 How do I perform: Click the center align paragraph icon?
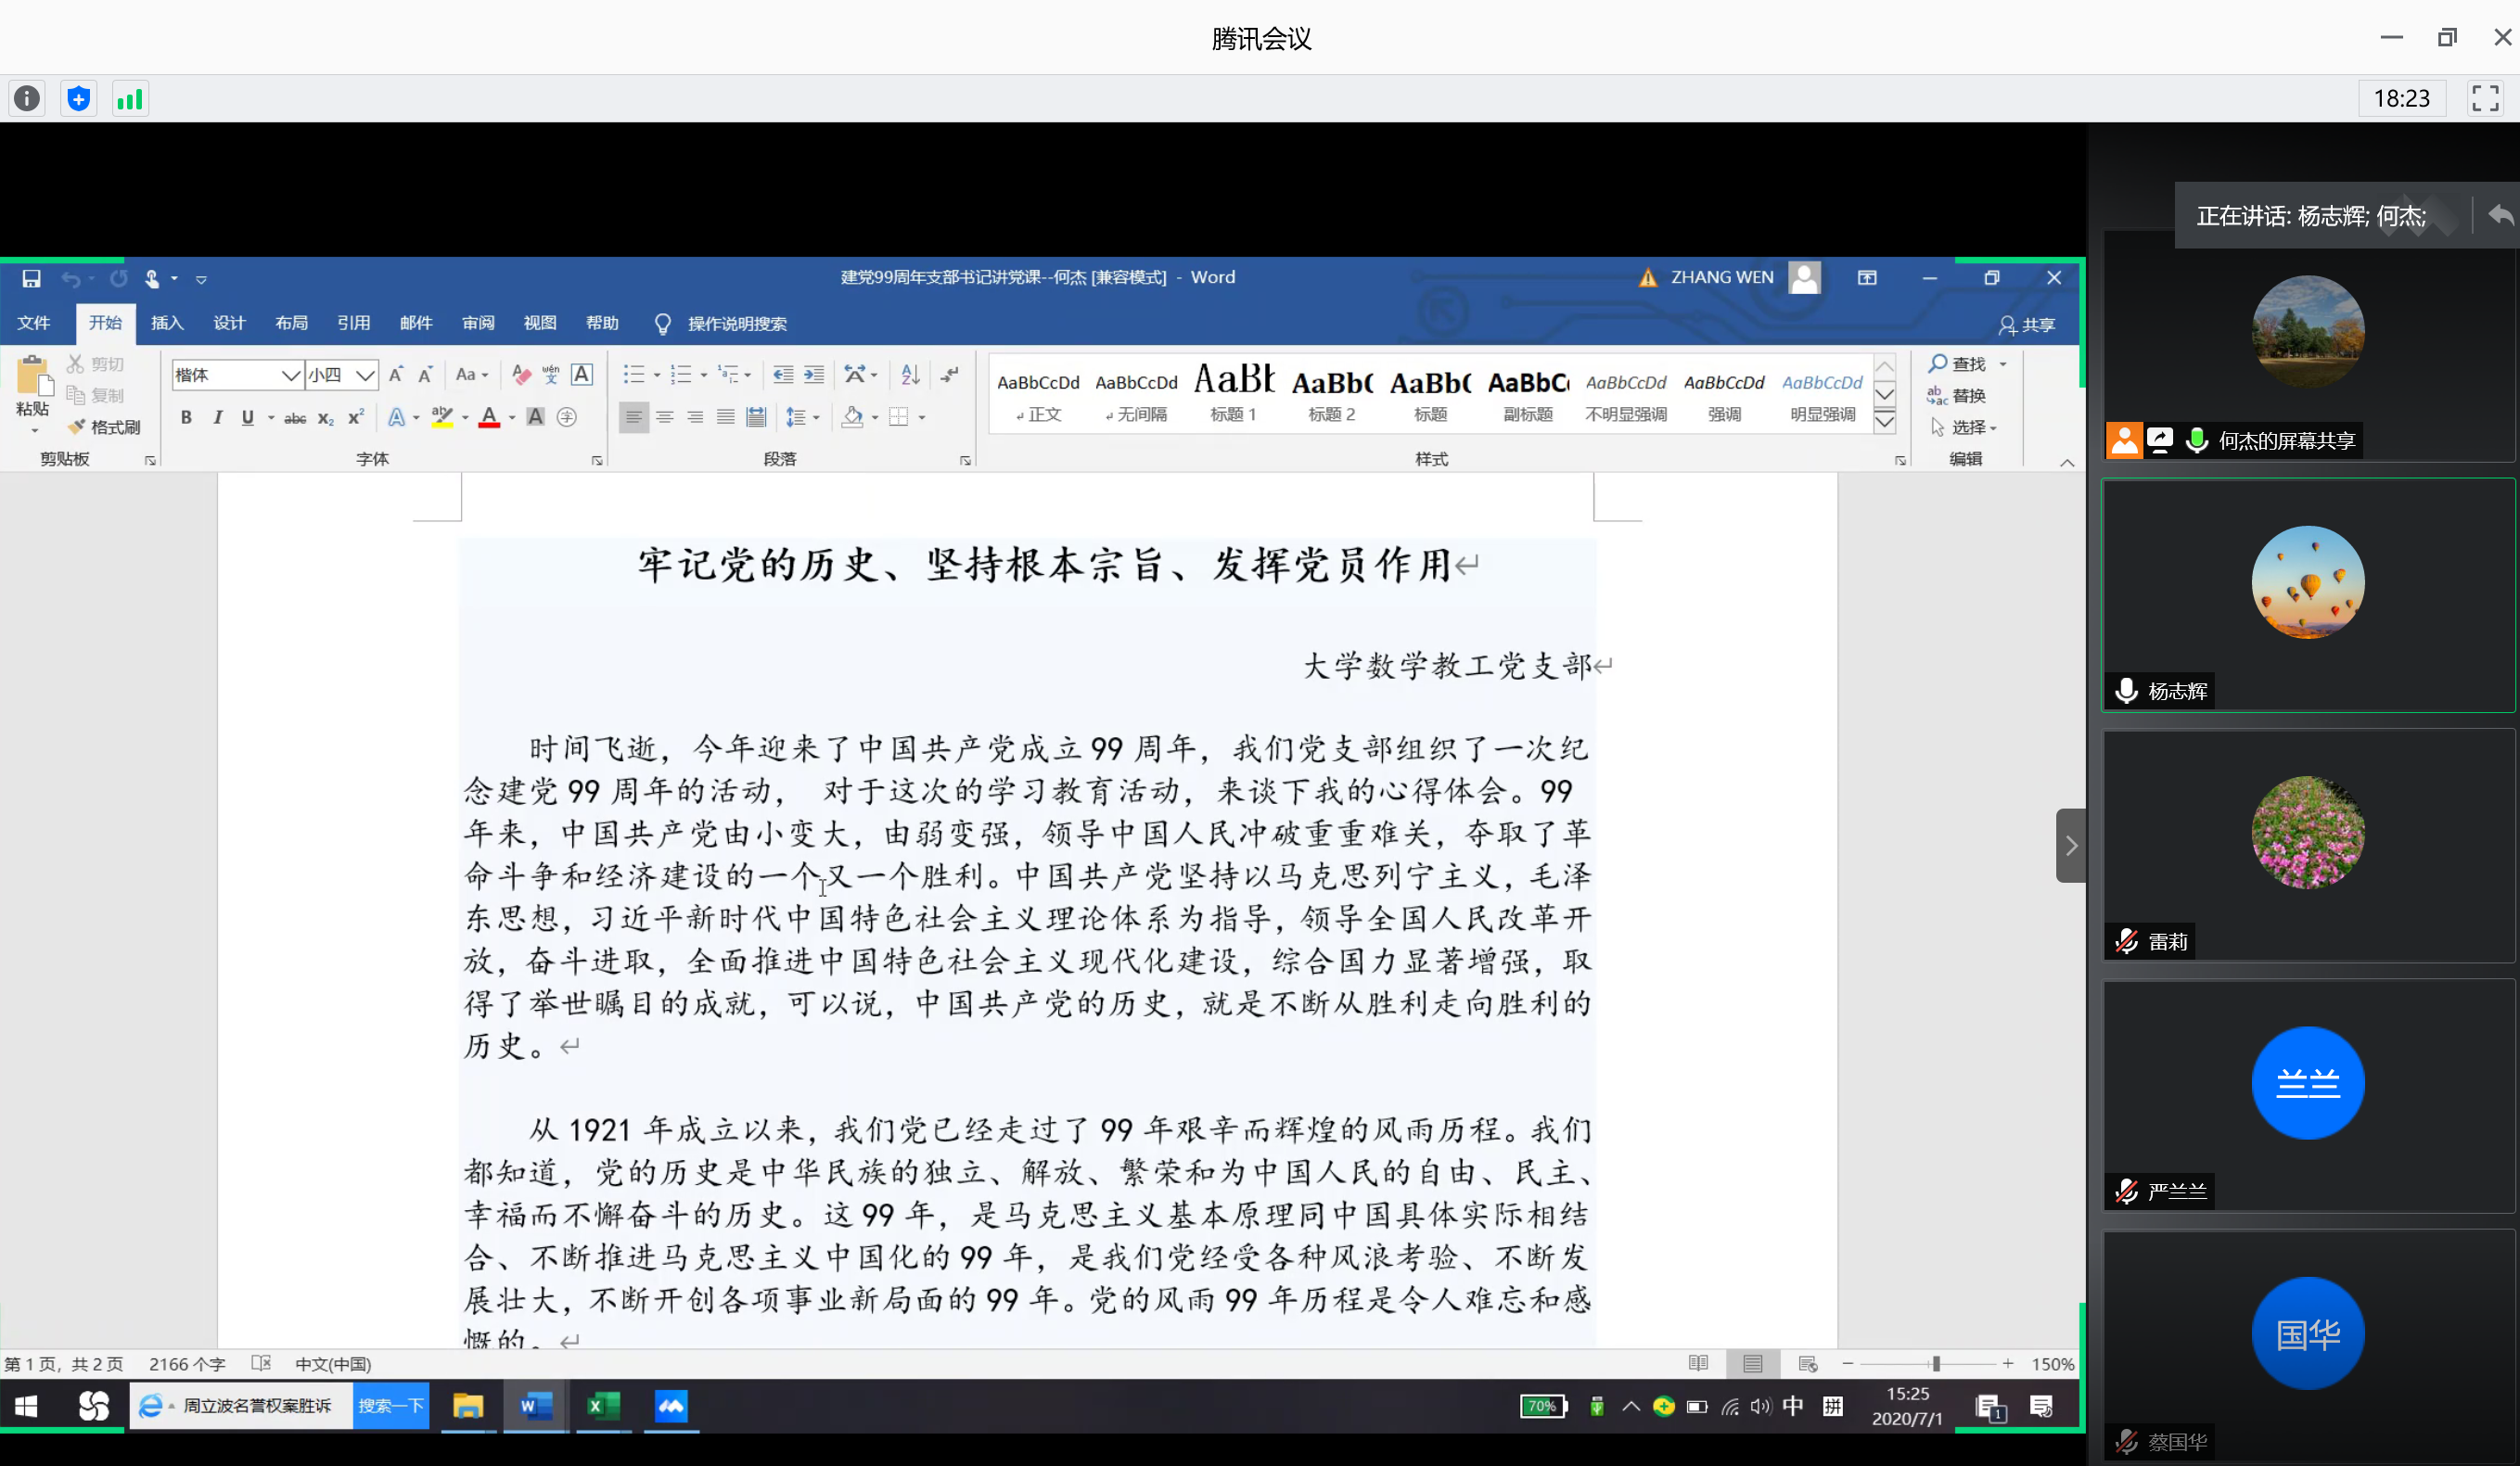coord(665,418)
